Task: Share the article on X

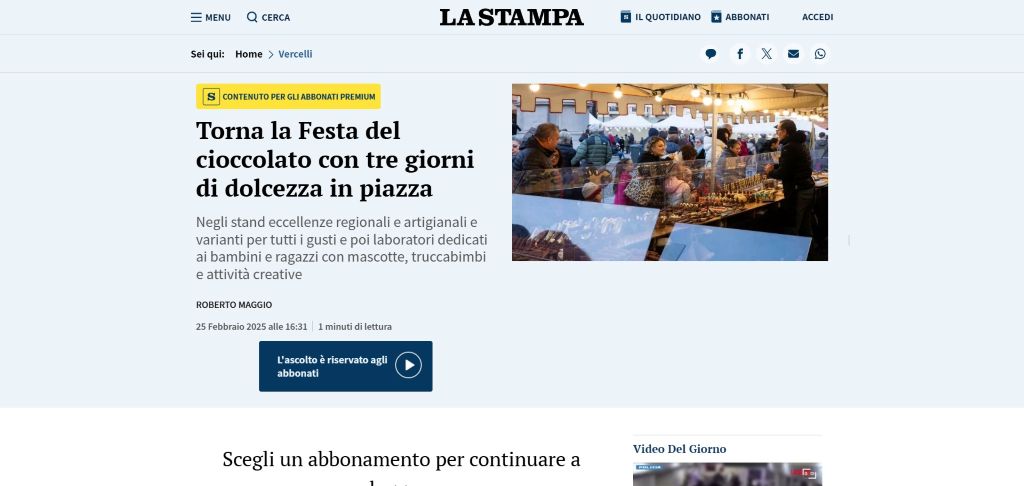Action: 767,54
